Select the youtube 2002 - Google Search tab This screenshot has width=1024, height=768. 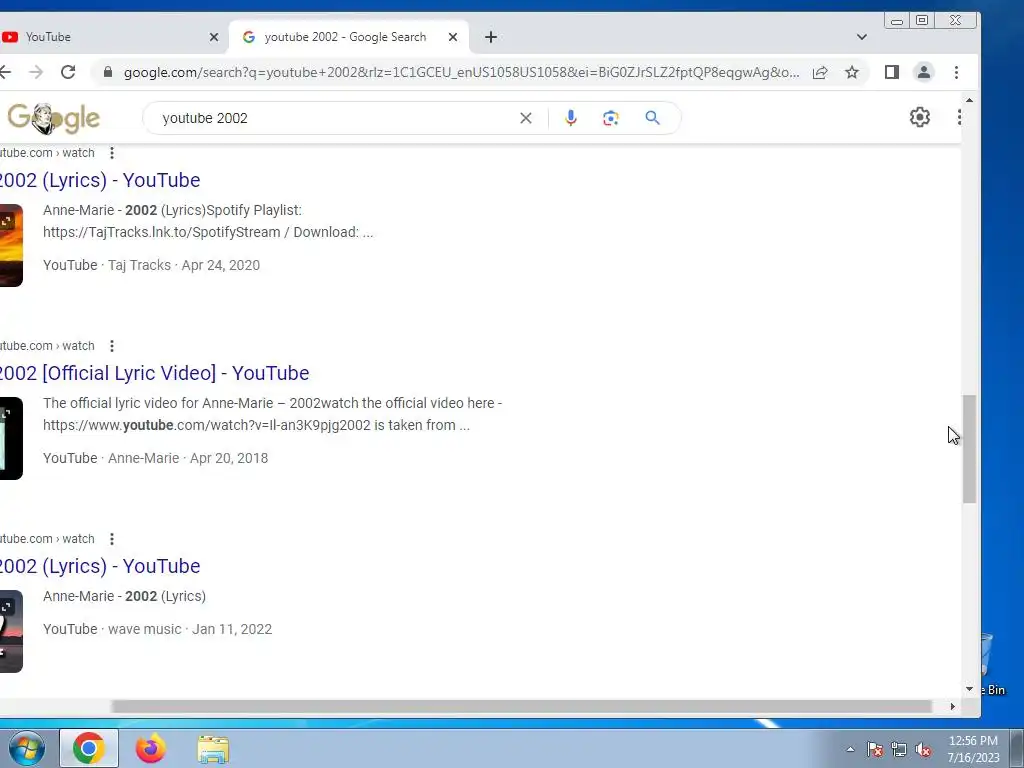pos(349,37)
